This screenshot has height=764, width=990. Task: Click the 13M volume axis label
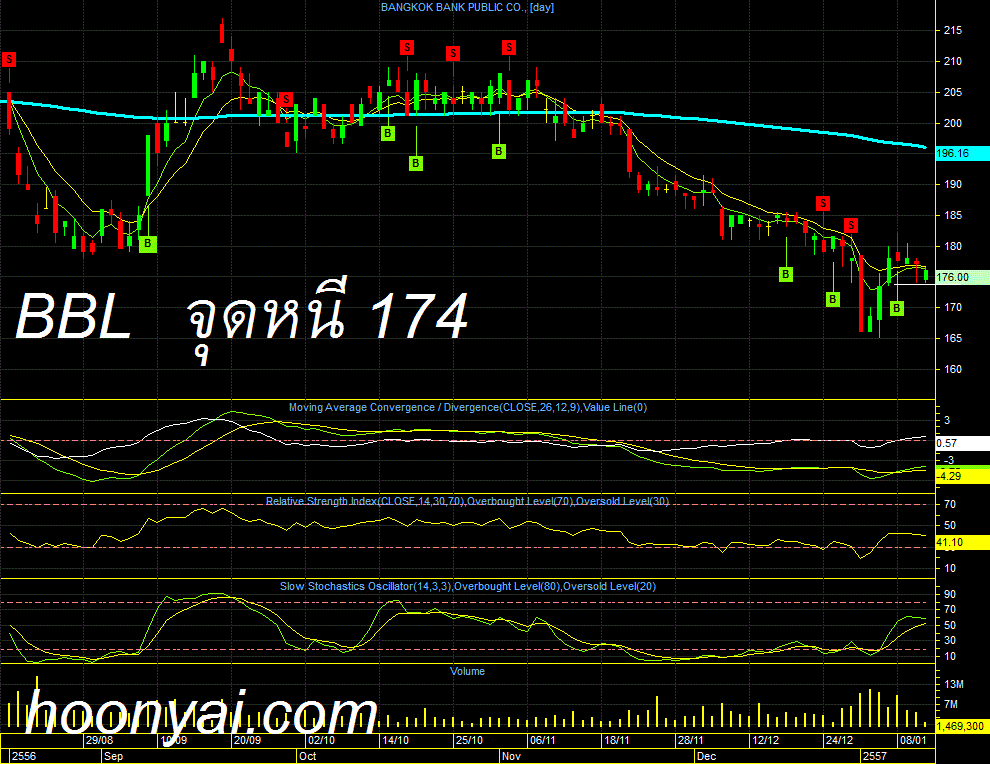click(954, 684)
